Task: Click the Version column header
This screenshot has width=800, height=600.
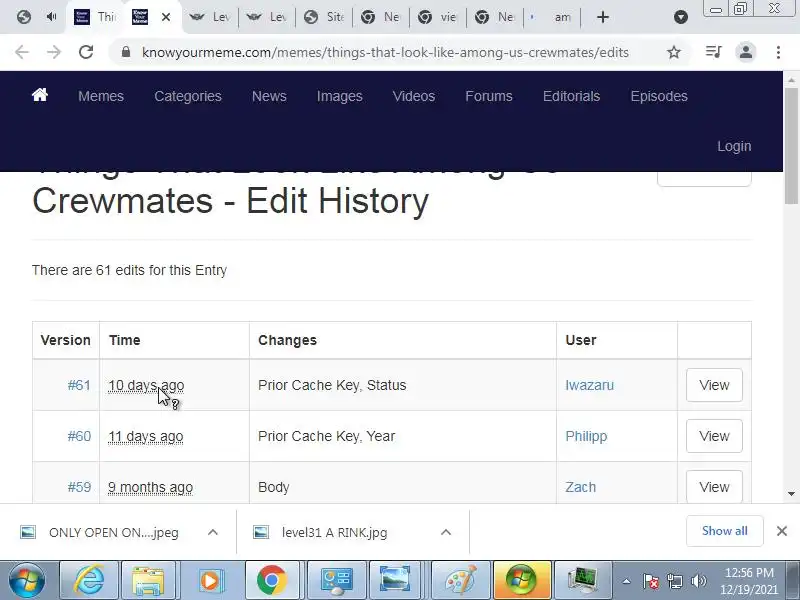Action: tap(65, 340)
